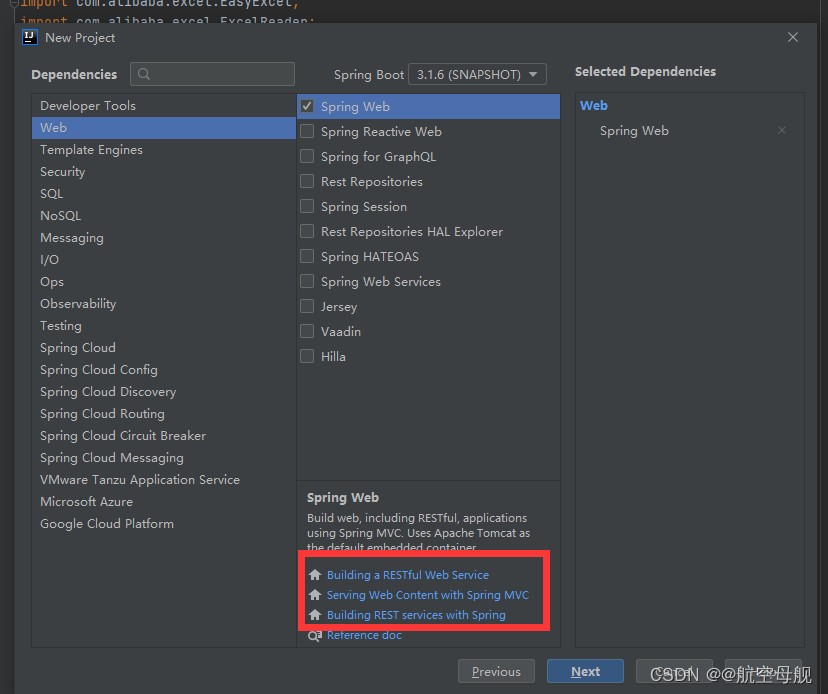Viewport: 828px width, 694px height.
Task: Enable Spring Web Services checkbox
Action: [307, 282]
